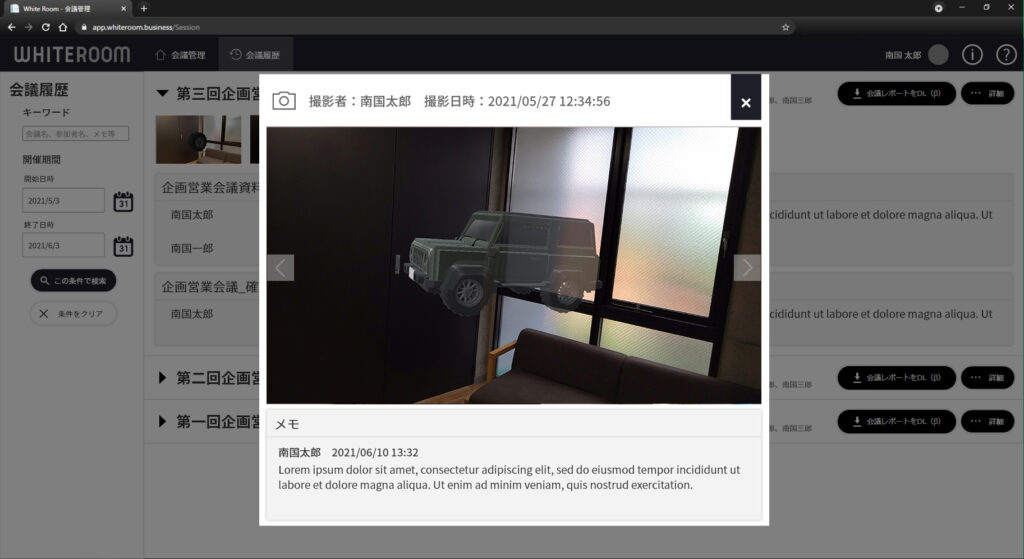Click memo author line 南国太郎 2021/06/10 13:32
This screenshot has width=1024, height=559.
click(348, 453)
